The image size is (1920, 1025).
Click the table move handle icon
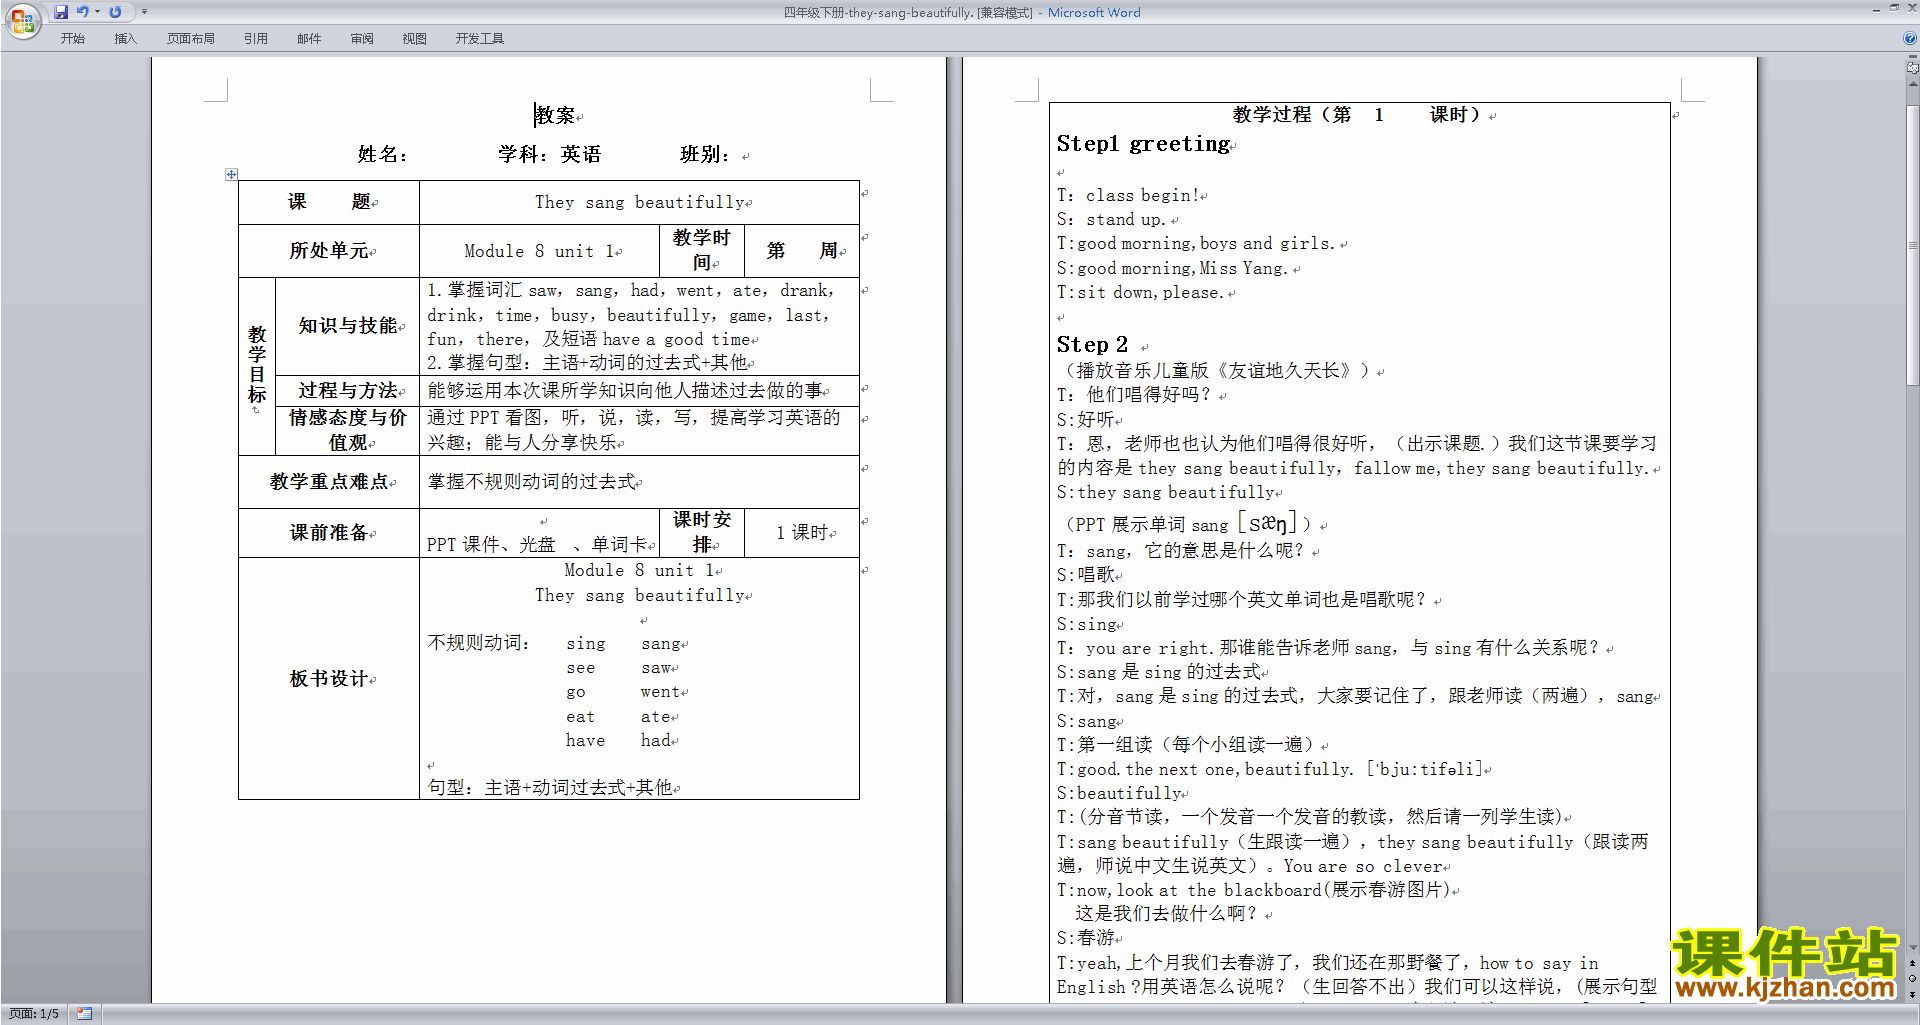(x=231, y=174)
